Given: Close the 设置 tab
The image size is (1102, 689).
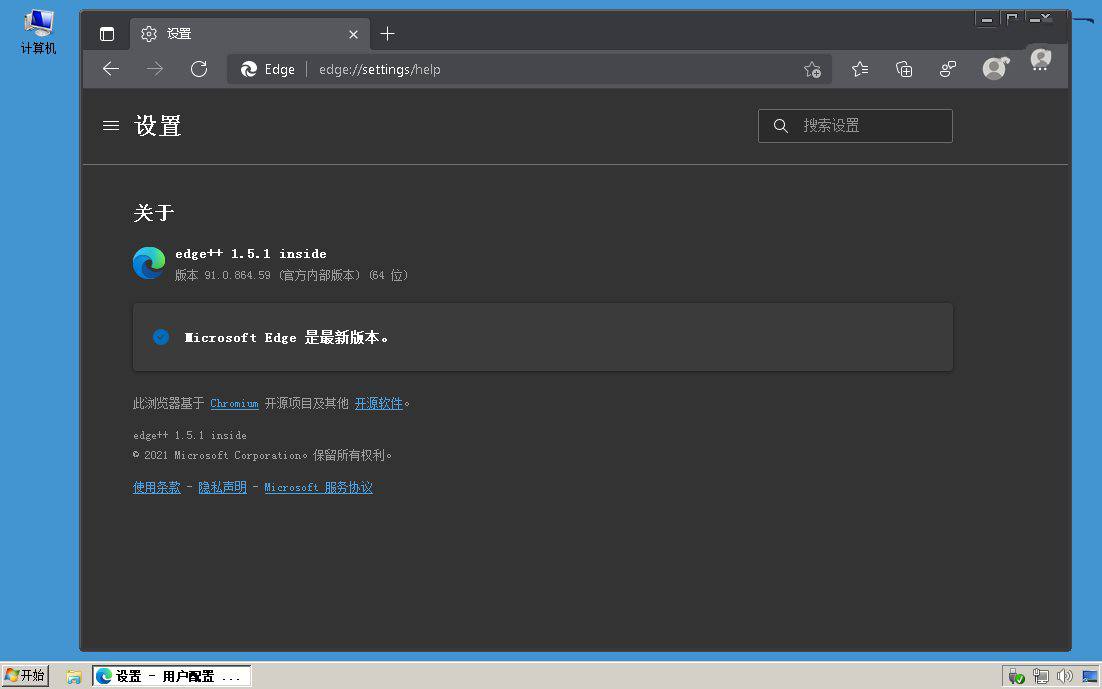Looking at the screenshot, I should [x=353, y=34].
